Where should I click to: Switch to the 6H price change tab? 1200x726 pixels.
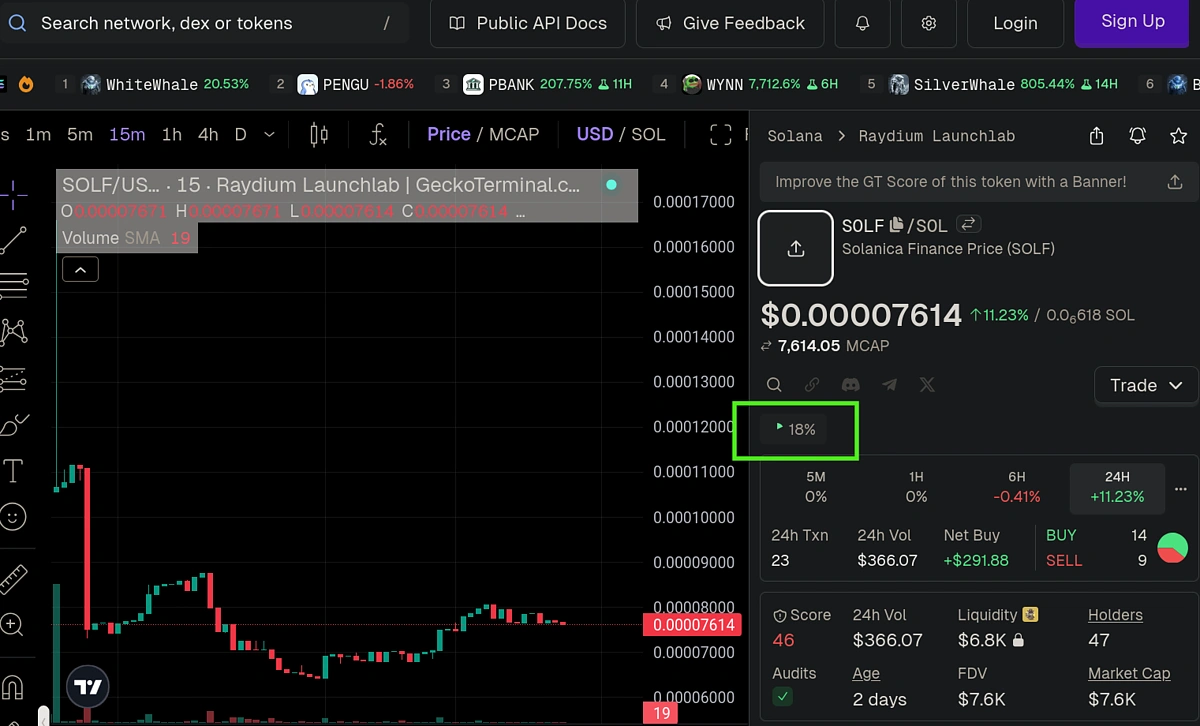click(1017, 487)
